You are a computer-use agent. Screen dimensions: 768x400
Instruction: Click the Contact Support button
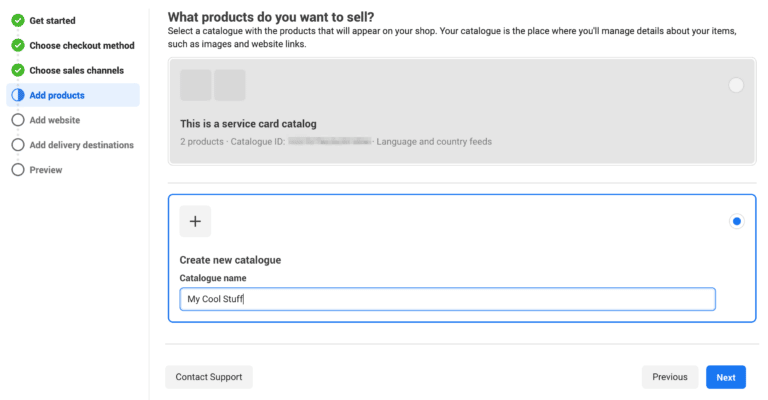coord(209,377)
